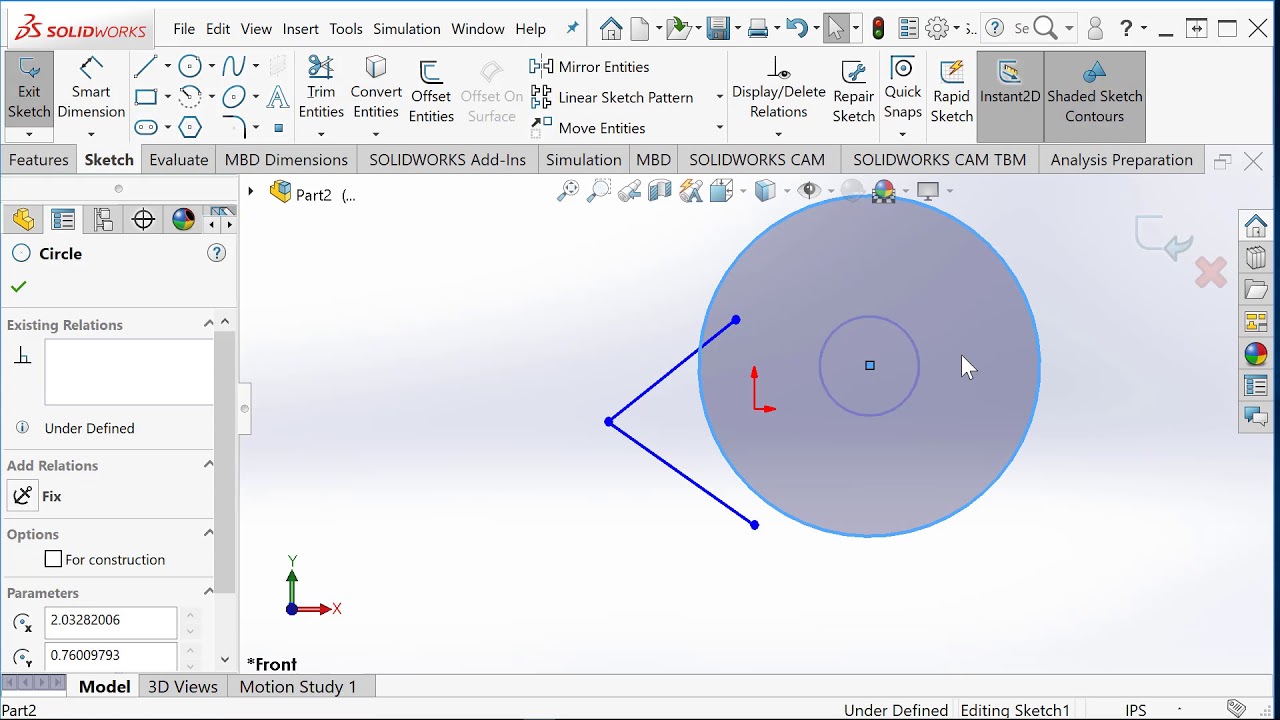Select the Ellipse sketch tool
The height and width of the screenshot is (720, 1280).
(x=234, y=97)
